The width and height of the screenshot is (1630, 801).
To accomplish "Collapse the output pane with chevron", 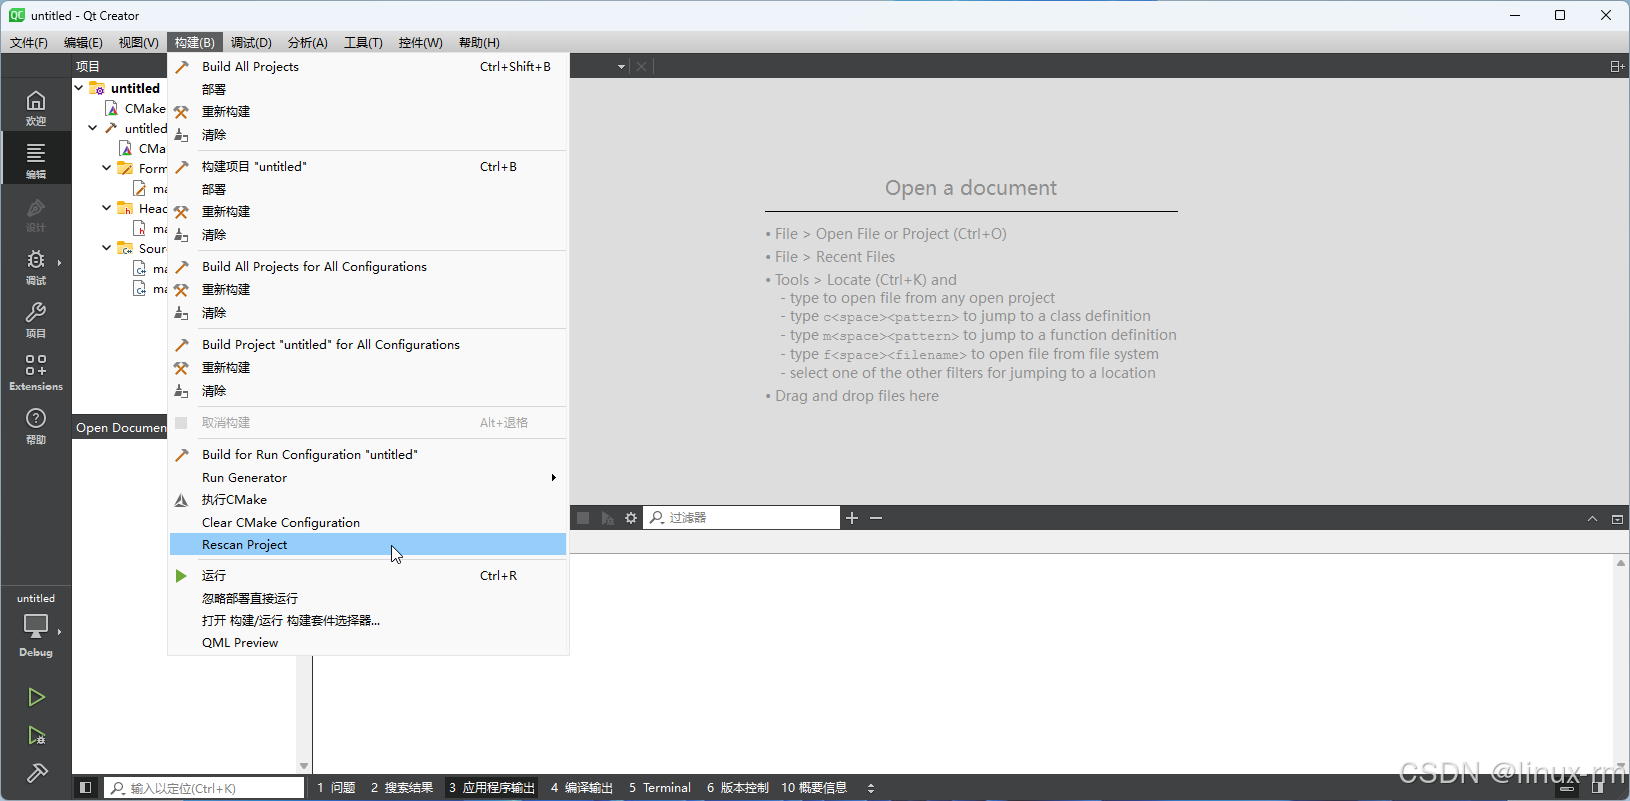I will pyautogui.click(x=1592, y=519).
